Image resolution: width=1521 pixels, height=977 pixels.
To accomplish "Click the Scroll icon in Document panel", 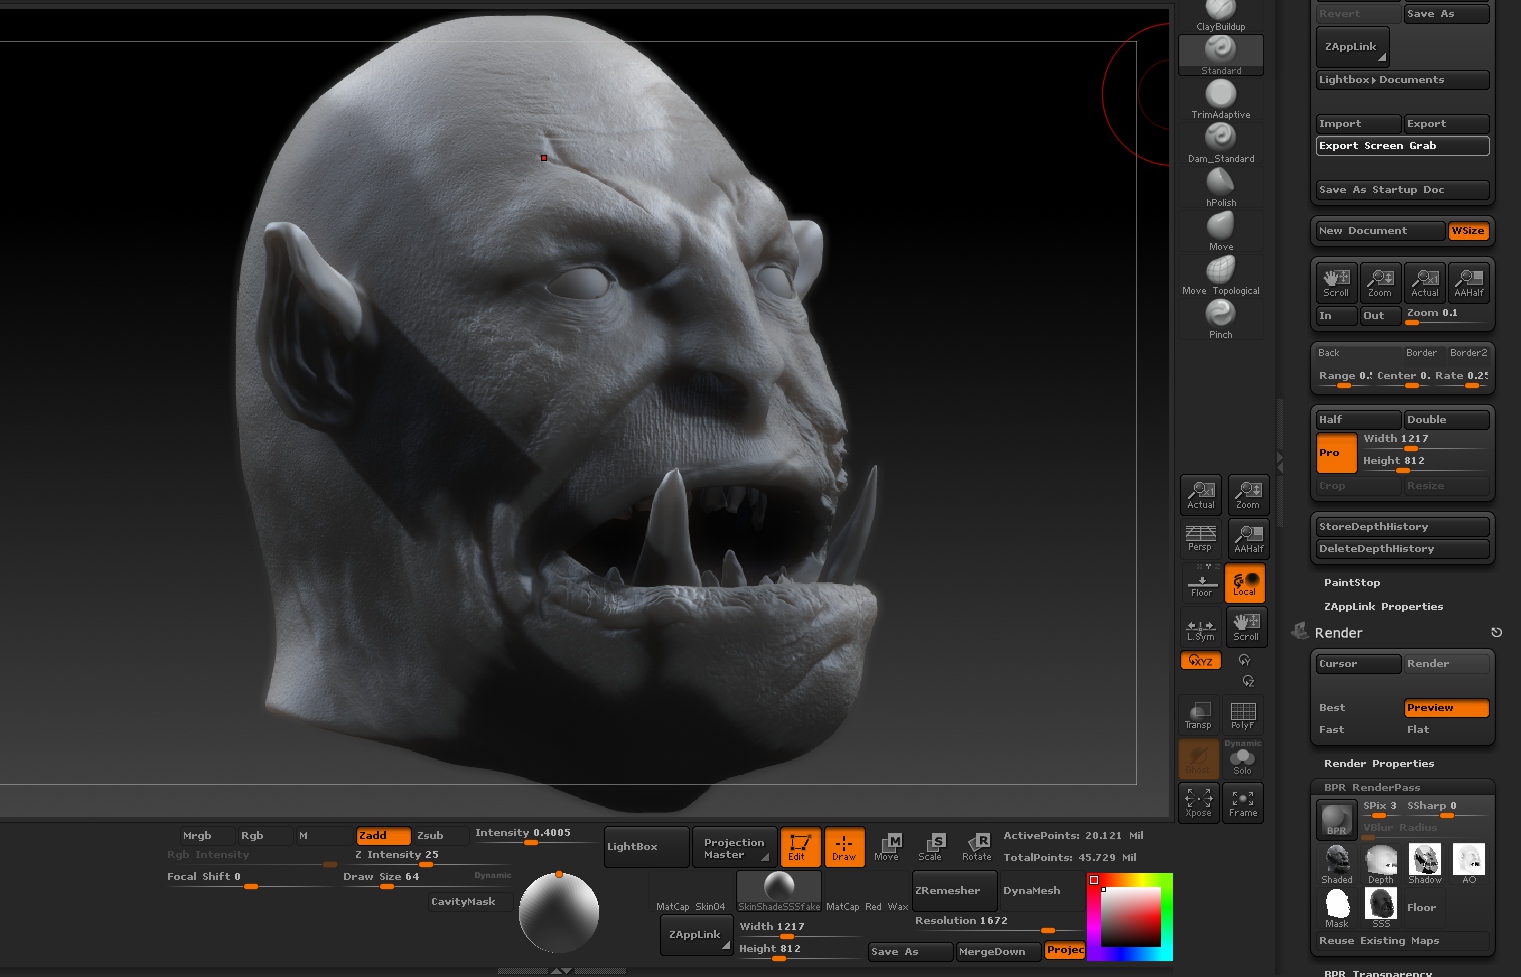I will (1336, 281).
